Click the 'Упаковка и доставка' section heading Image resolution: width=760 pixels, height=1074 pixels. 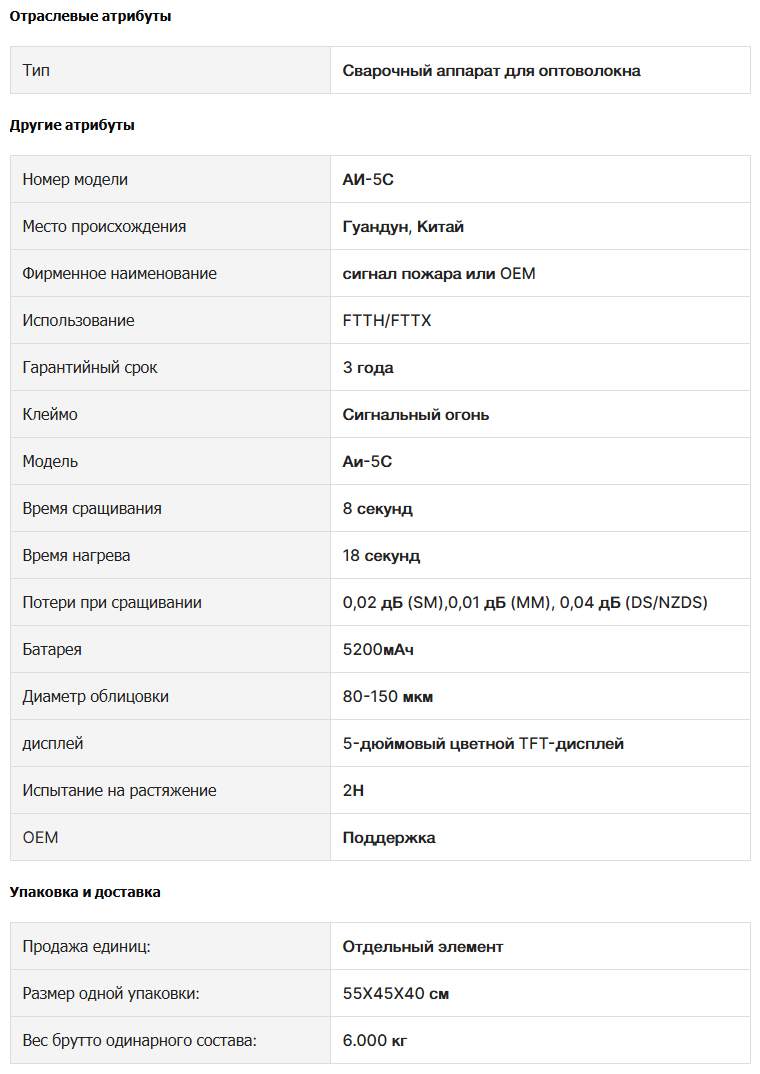[x=85, y=892]
